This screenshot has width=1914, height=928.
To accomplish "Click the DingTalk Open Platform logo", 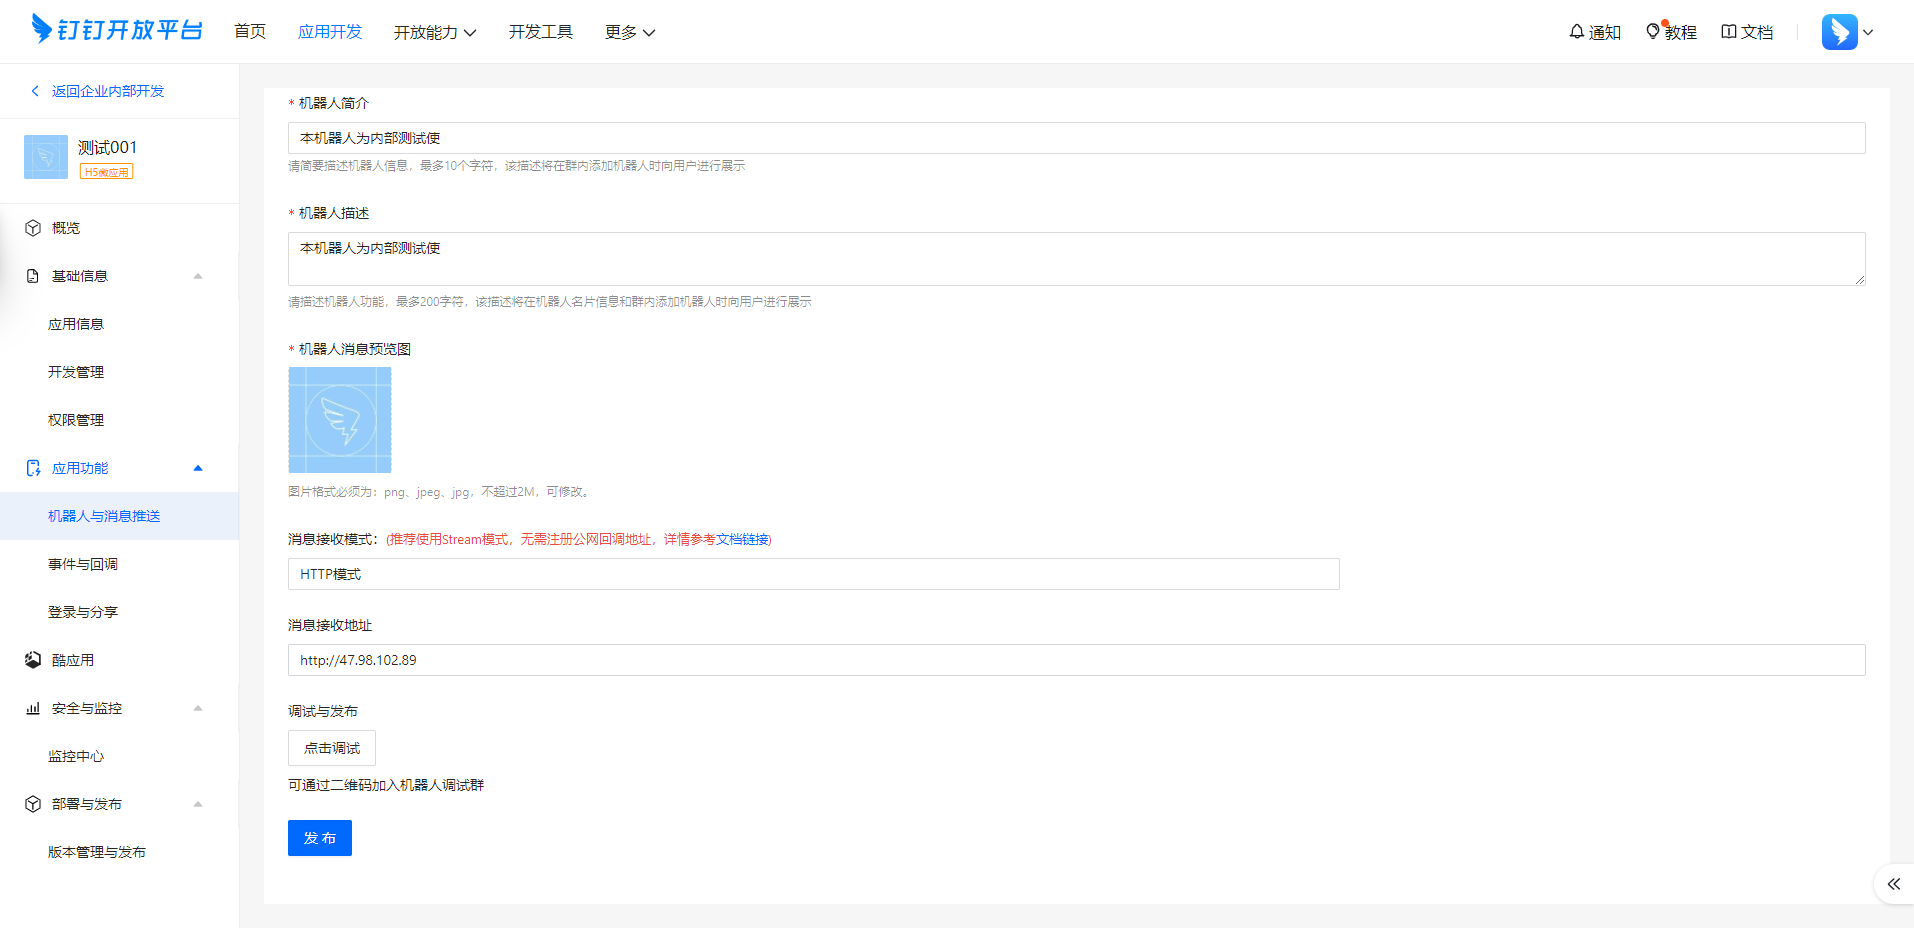I will [117, 30].
